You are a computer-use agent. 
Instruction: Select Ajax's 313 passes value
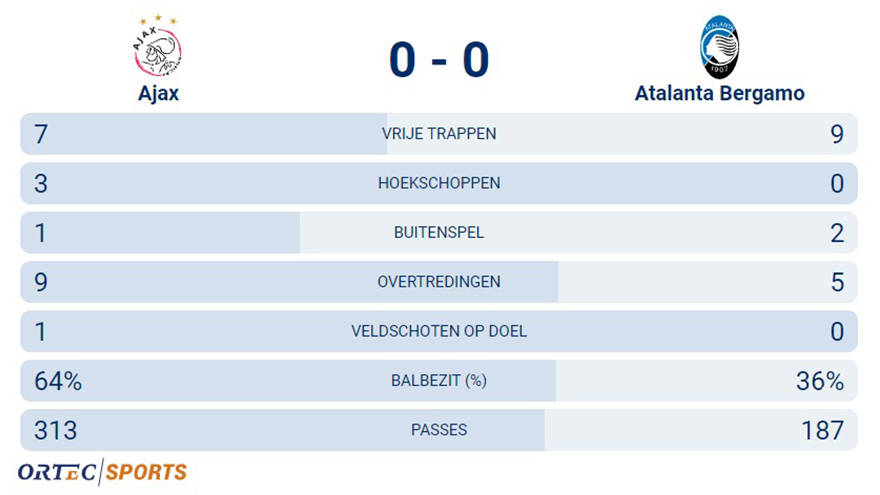coord(55,430)
